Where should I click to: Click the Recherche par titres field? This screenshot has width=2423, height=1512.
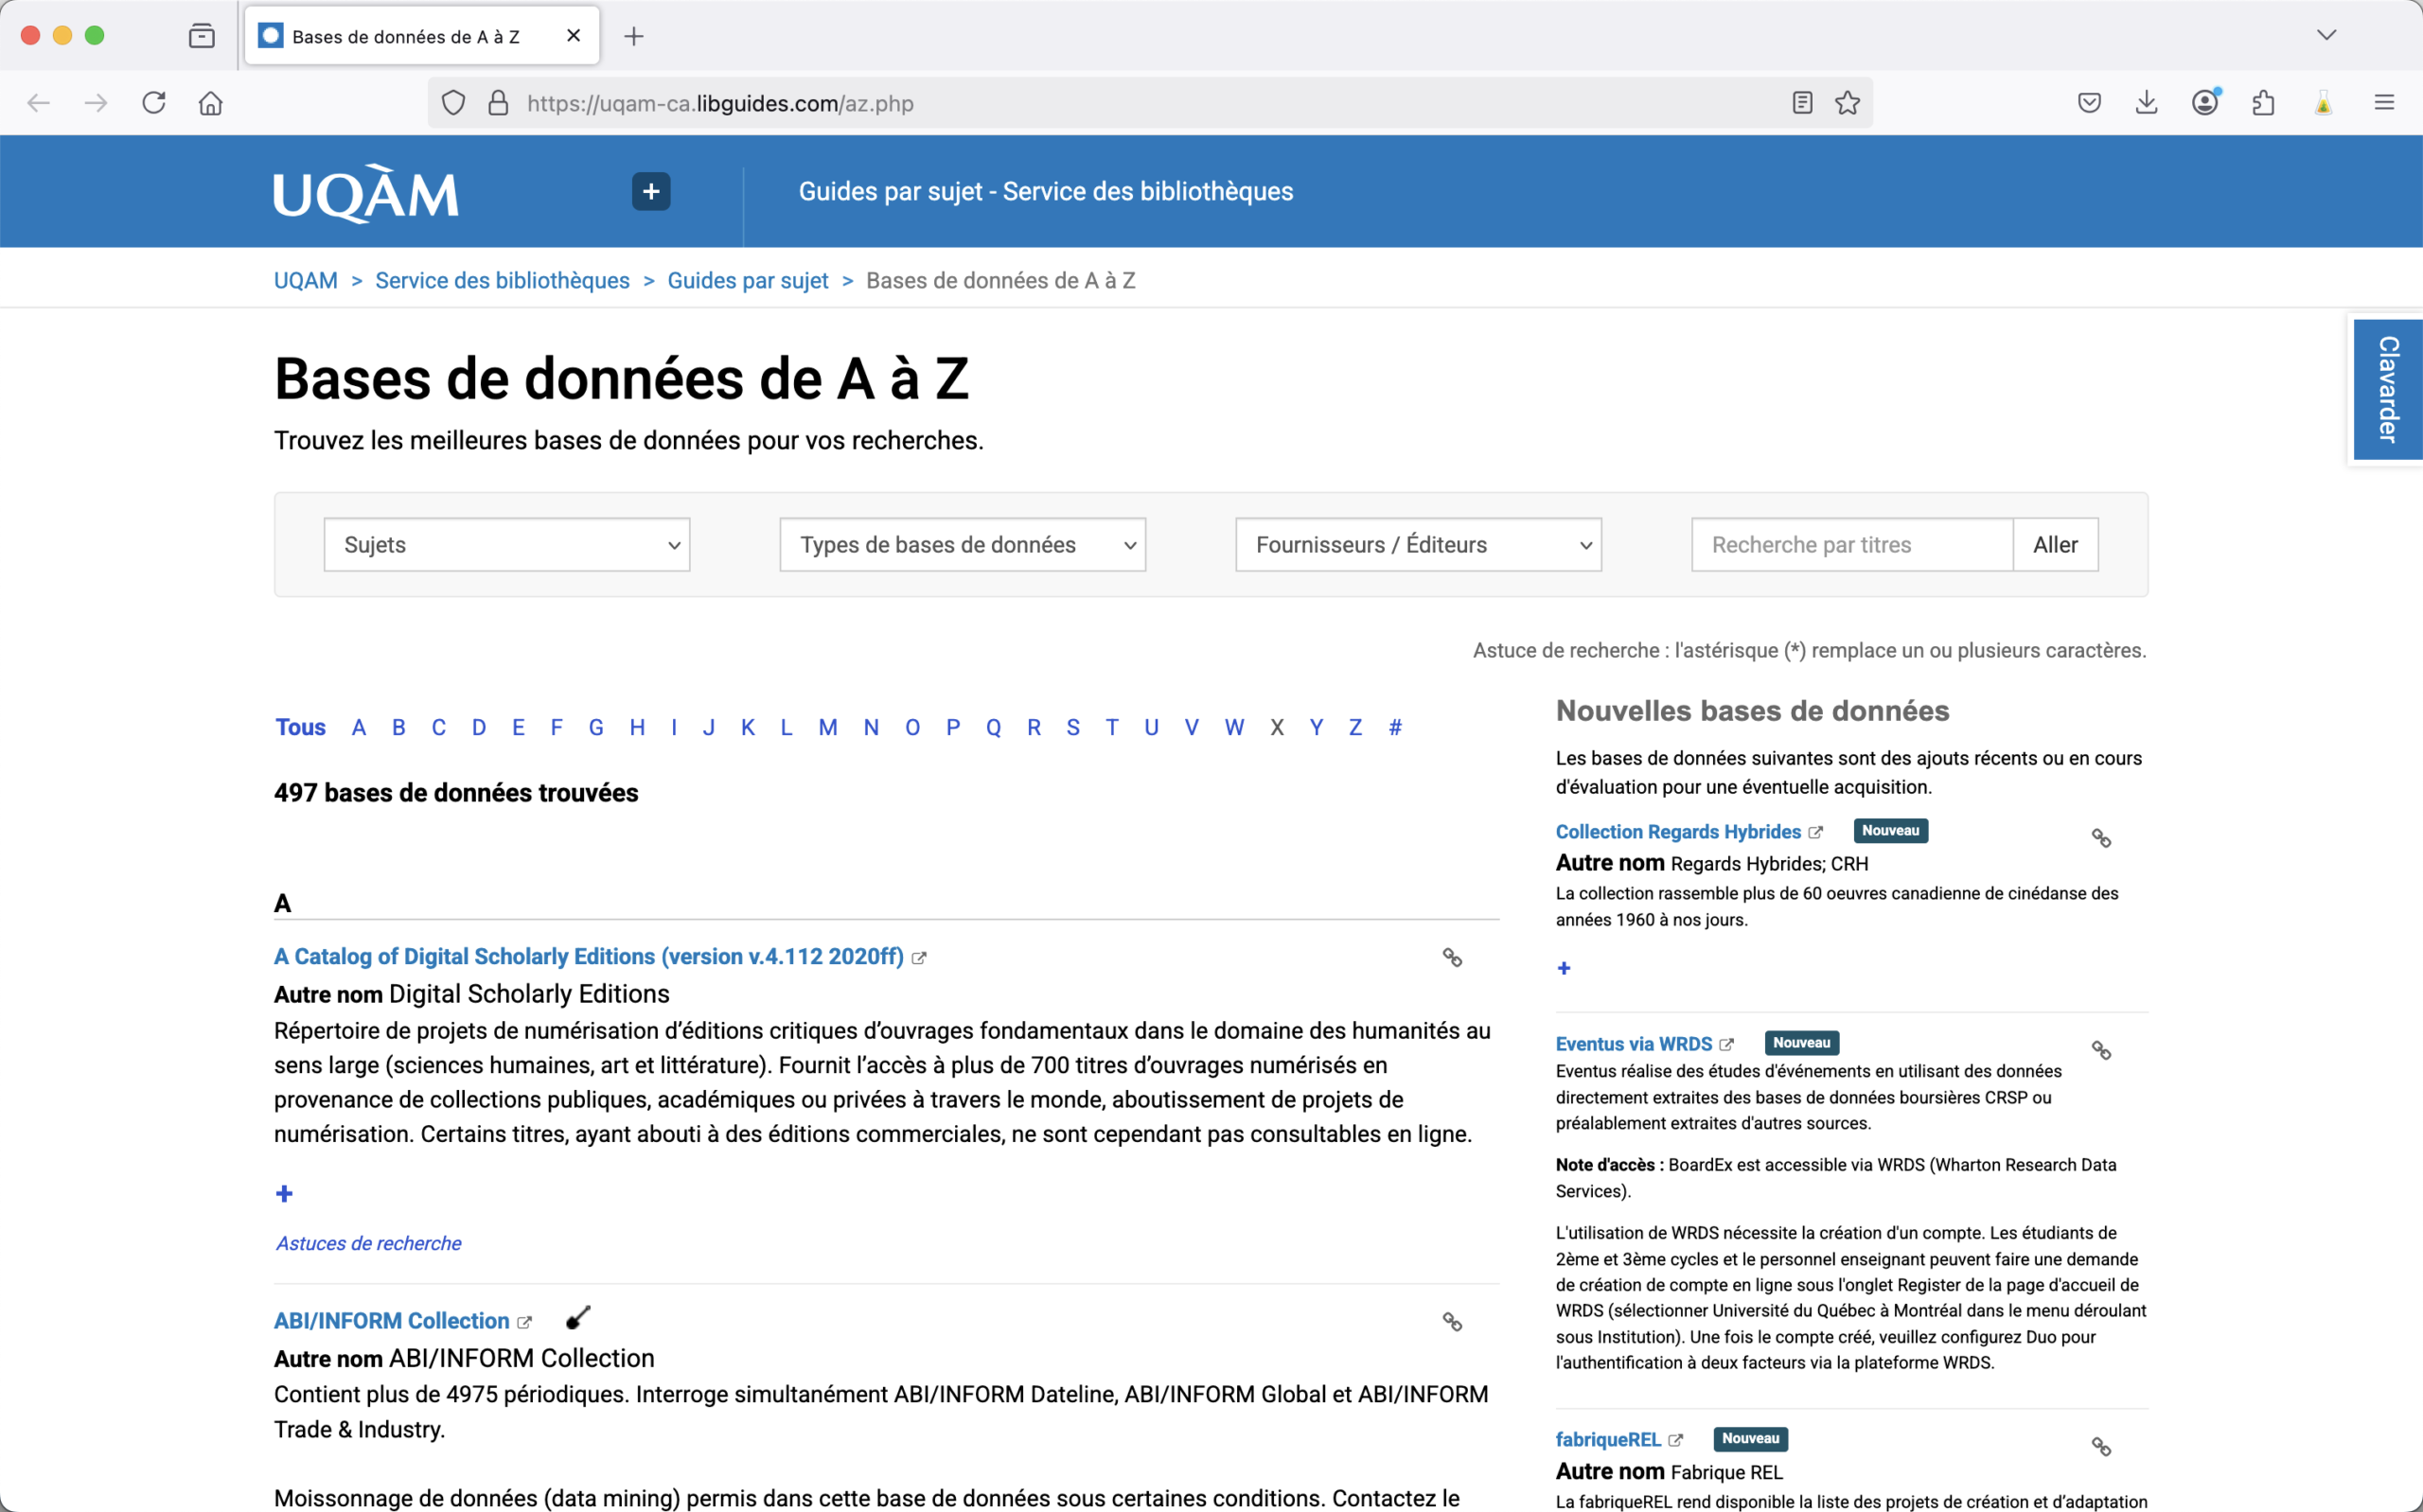[1852, 545]
